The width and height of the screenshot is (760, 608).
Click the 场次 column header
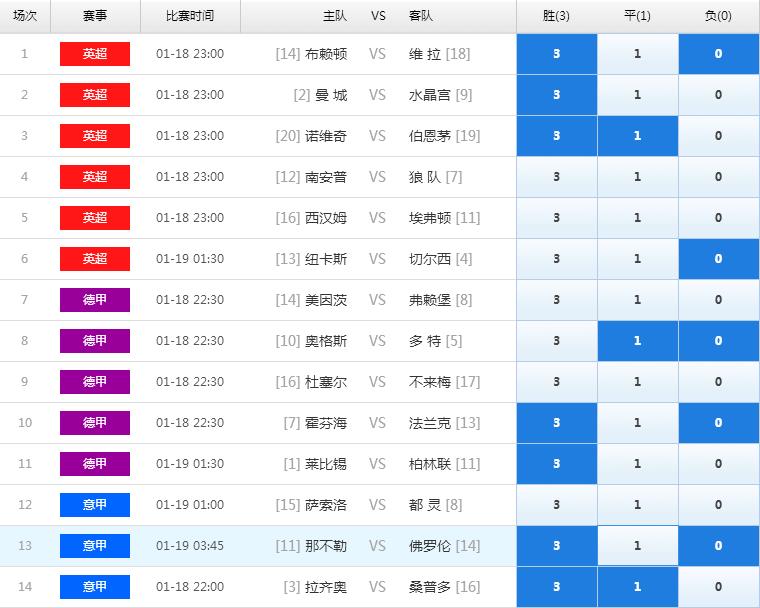25,16
